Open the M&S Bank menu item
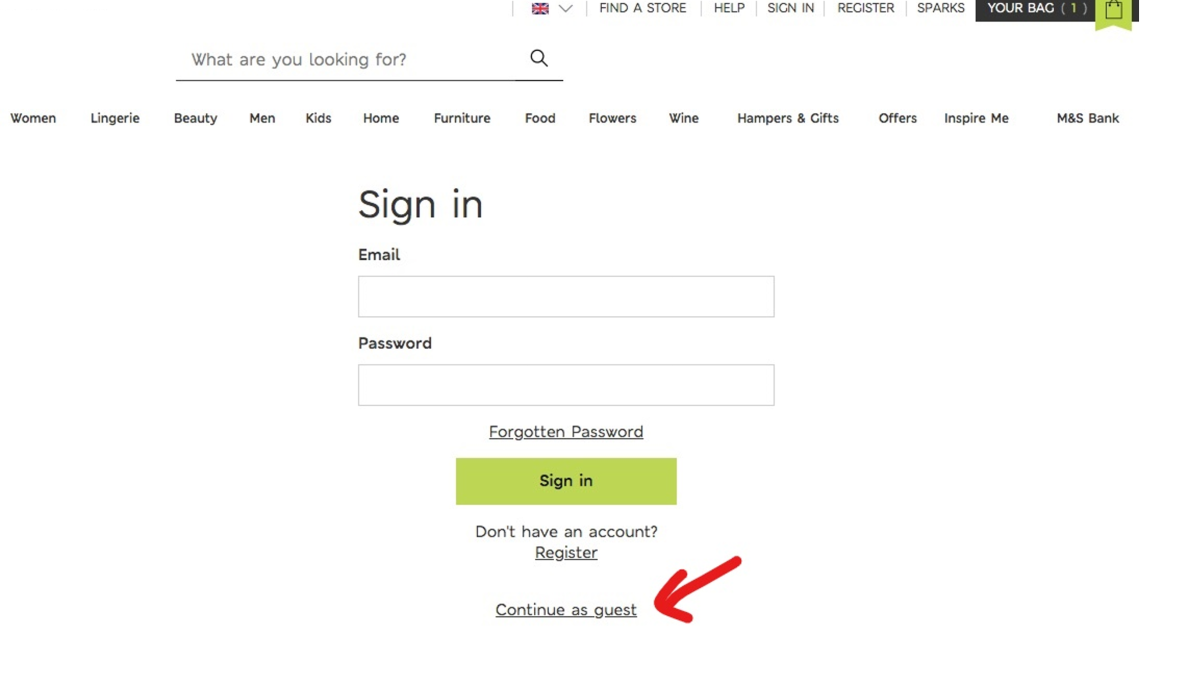Viewport: 1200px width, 687px height. click(x=1088, y=118)
